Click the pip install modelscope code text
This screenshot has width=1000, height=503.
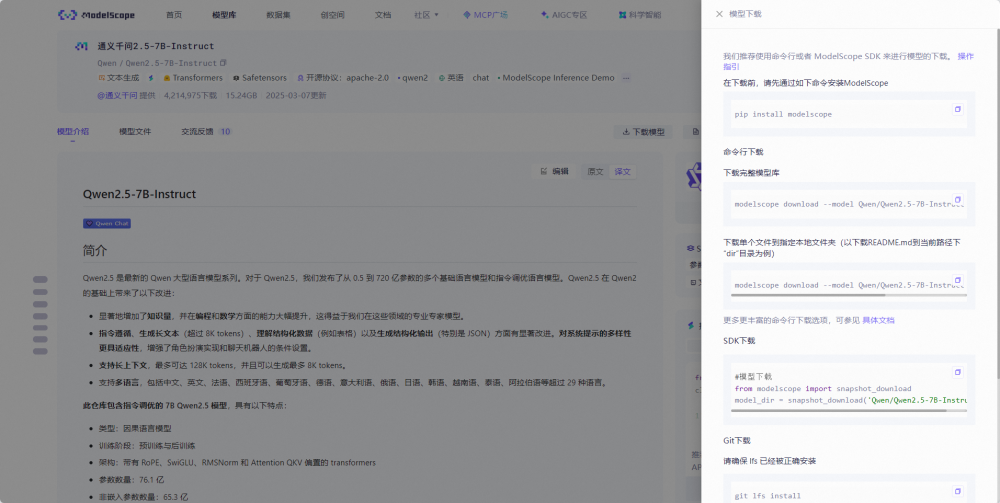tap(783, 114)
